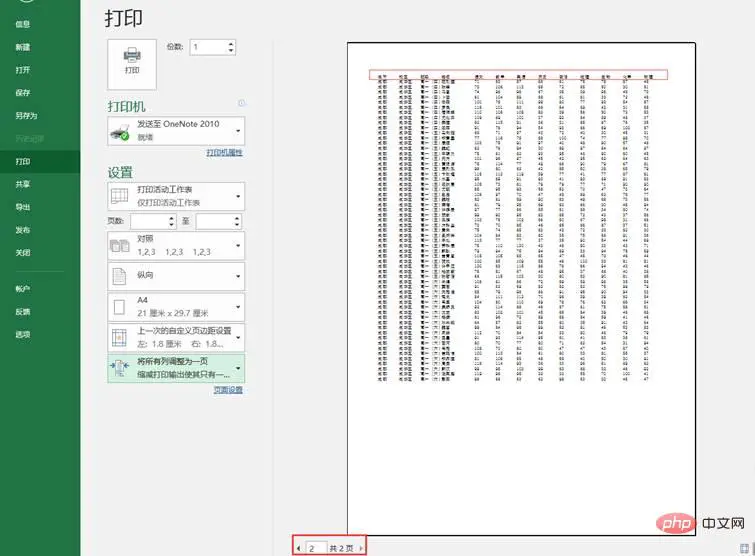
Task: Click the large Print button with printer icon
Action: pos(132,64)
